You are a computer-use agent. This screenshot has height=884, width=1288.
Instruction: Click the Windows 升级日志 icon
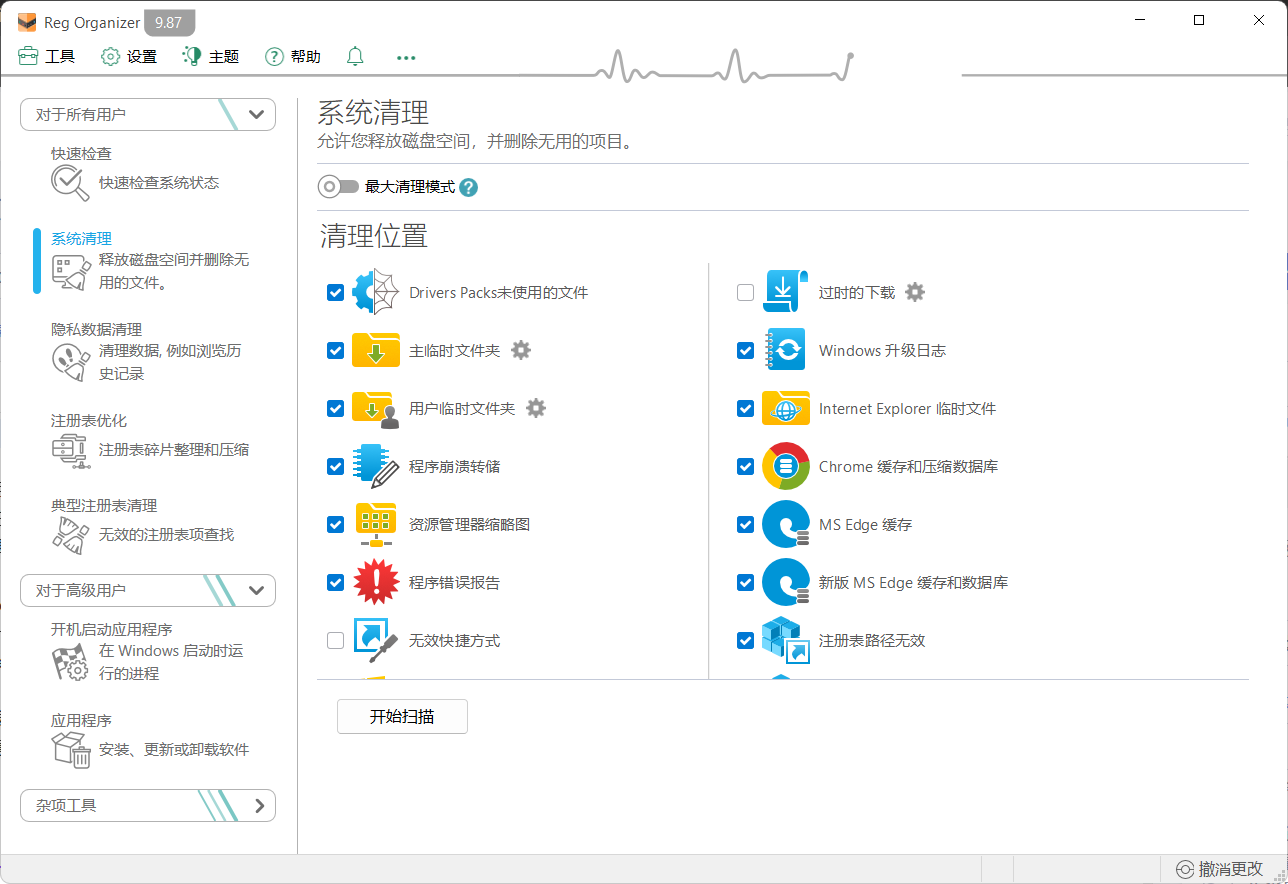point(785,350)
